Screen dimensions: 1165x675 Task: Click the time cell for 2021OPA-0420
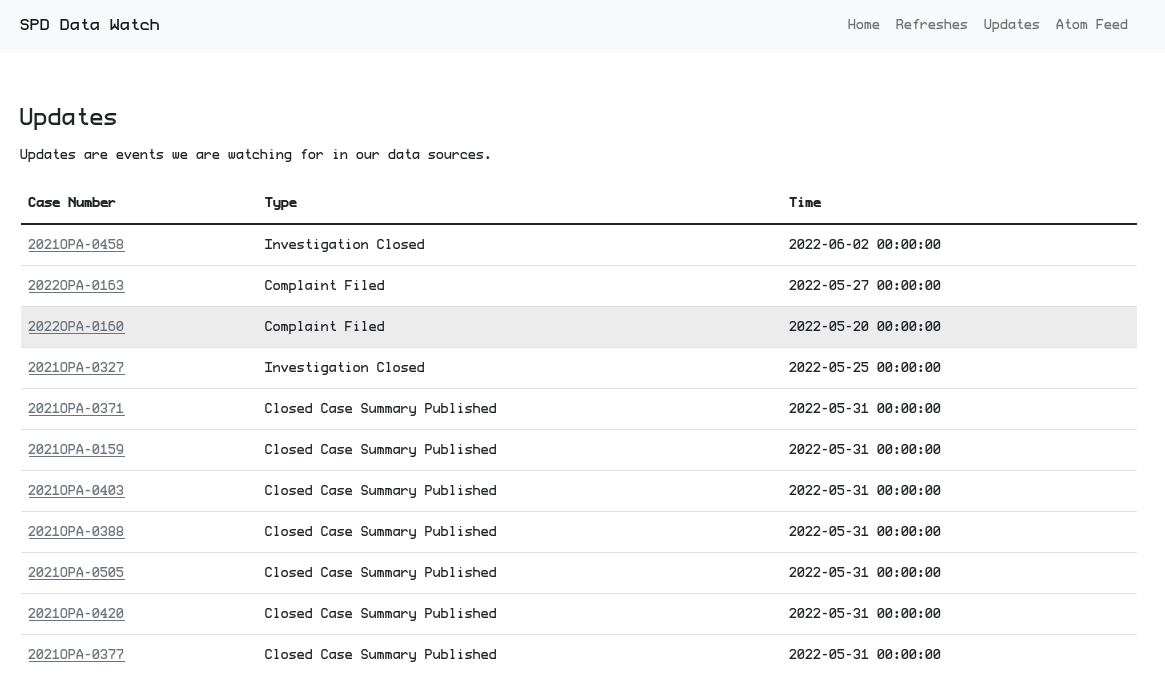click(x=864, y=613)
